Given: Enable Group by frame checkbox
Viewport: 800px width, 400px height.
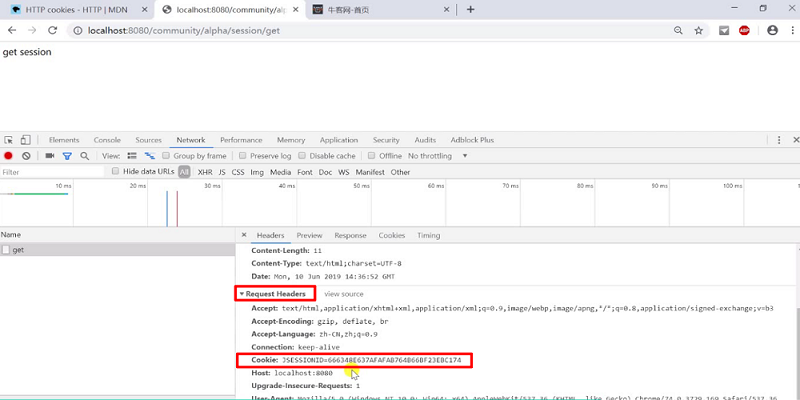Looking at the screenshot, I should coord(166,155).
